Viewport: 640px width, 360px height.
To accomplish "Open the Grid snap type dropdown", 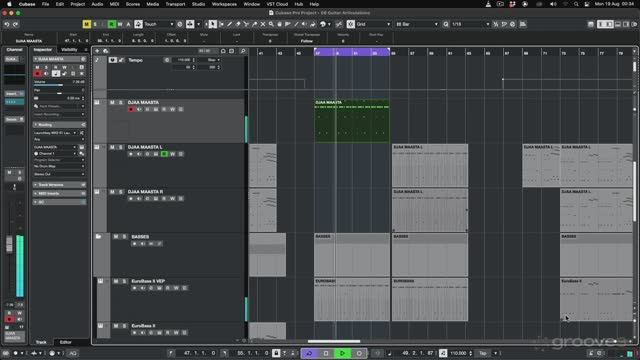I will point(373,24).
